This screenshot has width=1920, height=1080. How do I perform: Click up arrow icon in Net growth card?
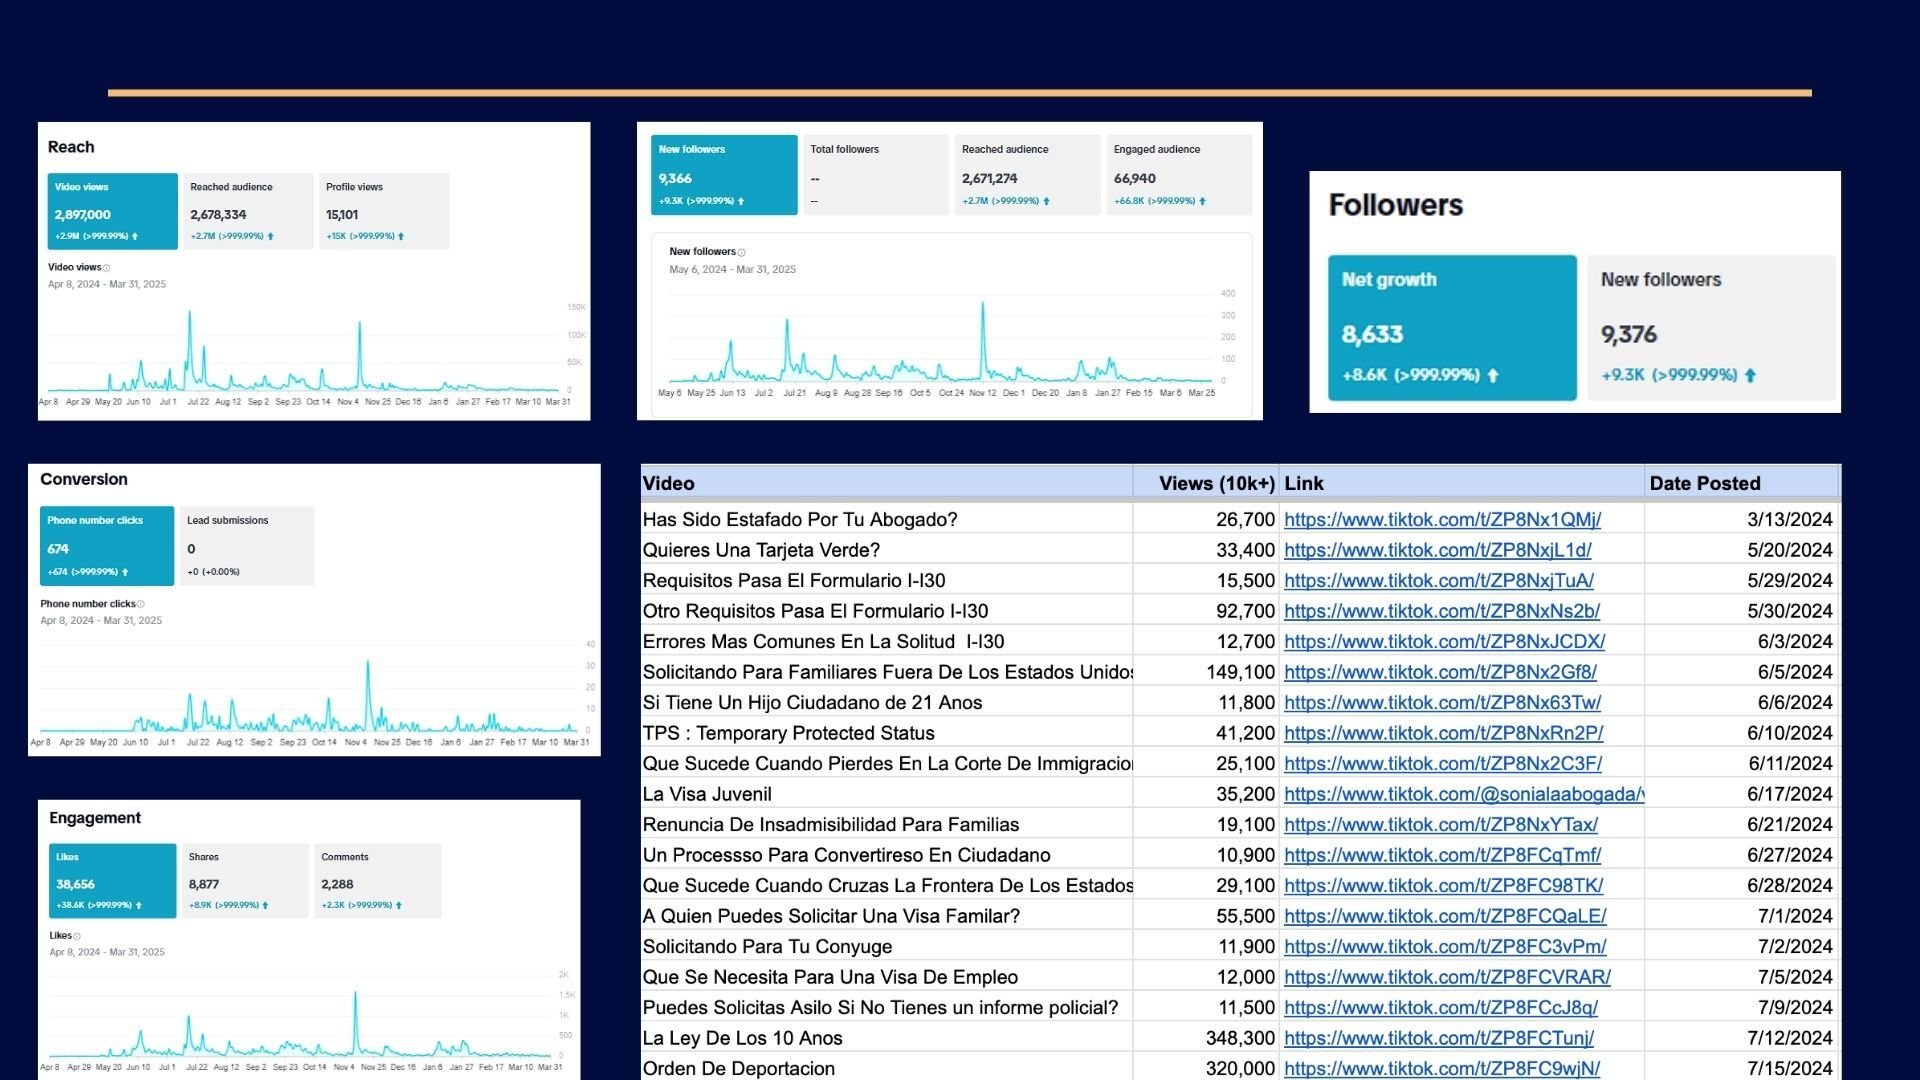1493,376
